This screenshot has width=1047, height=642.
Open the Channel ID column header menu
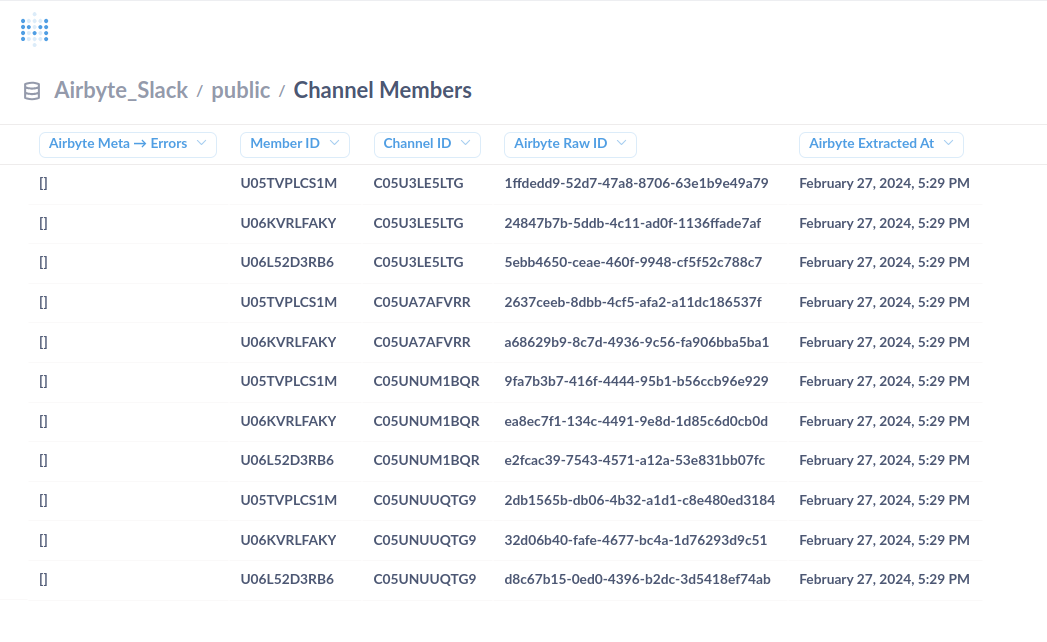(427, 144)
